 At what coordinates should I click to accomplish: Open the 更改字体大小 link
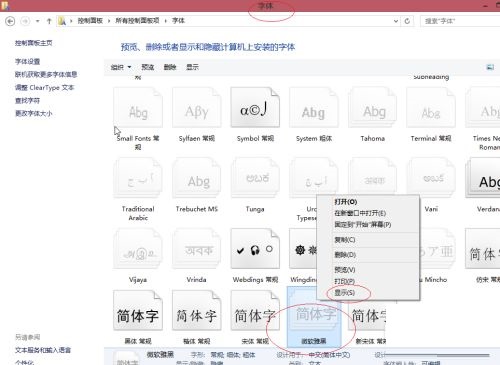pos(34,114)
